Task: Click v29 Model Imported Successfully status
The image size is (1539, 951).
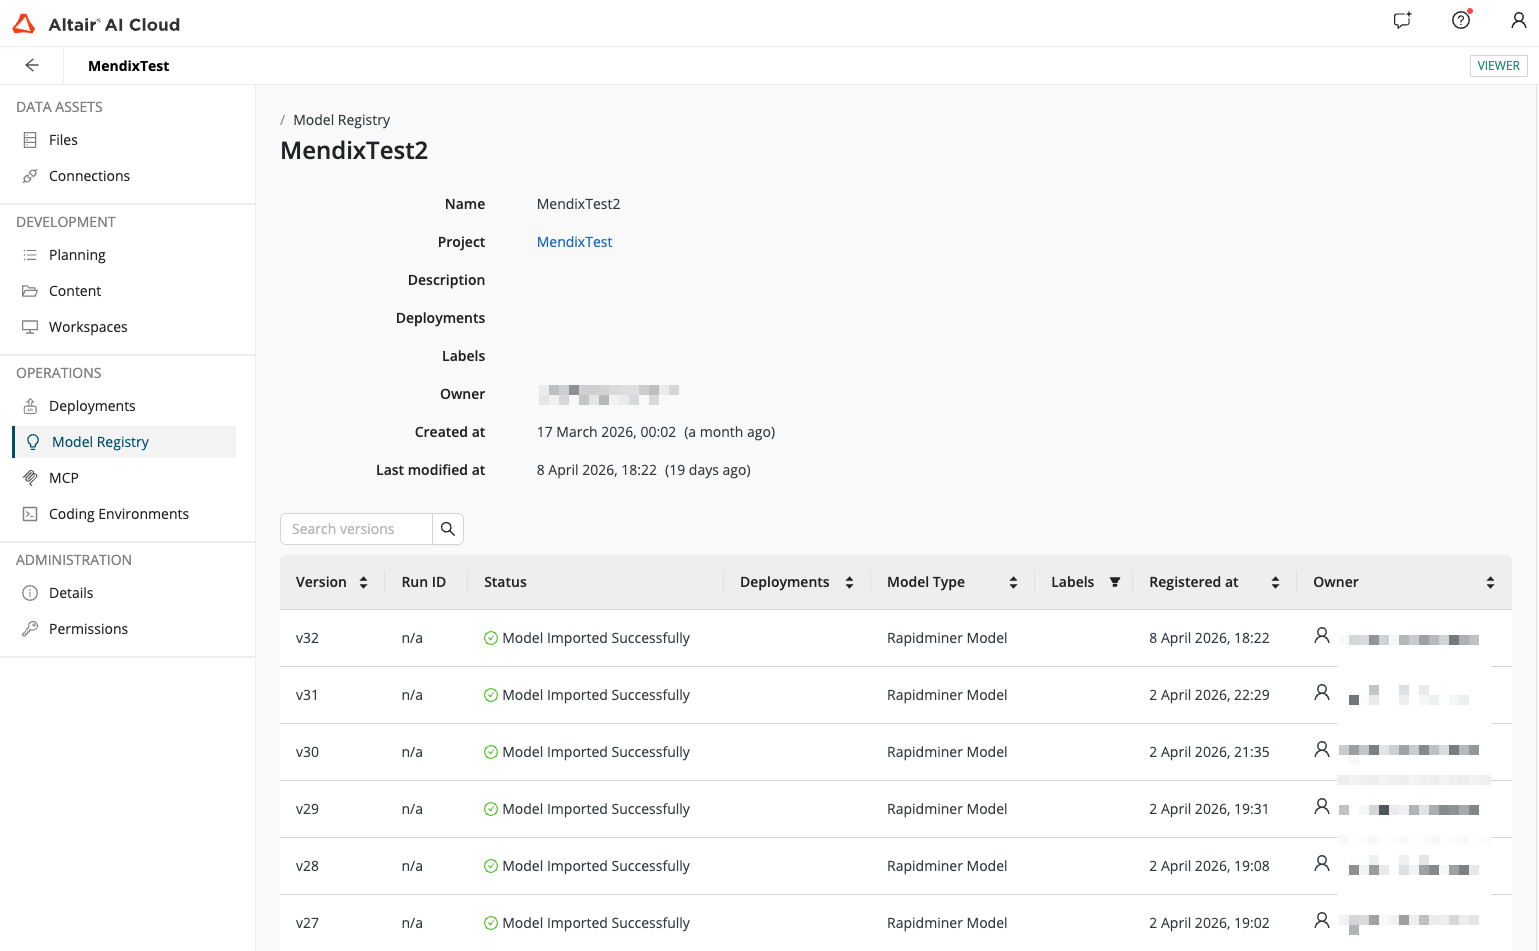Action: 596,809
